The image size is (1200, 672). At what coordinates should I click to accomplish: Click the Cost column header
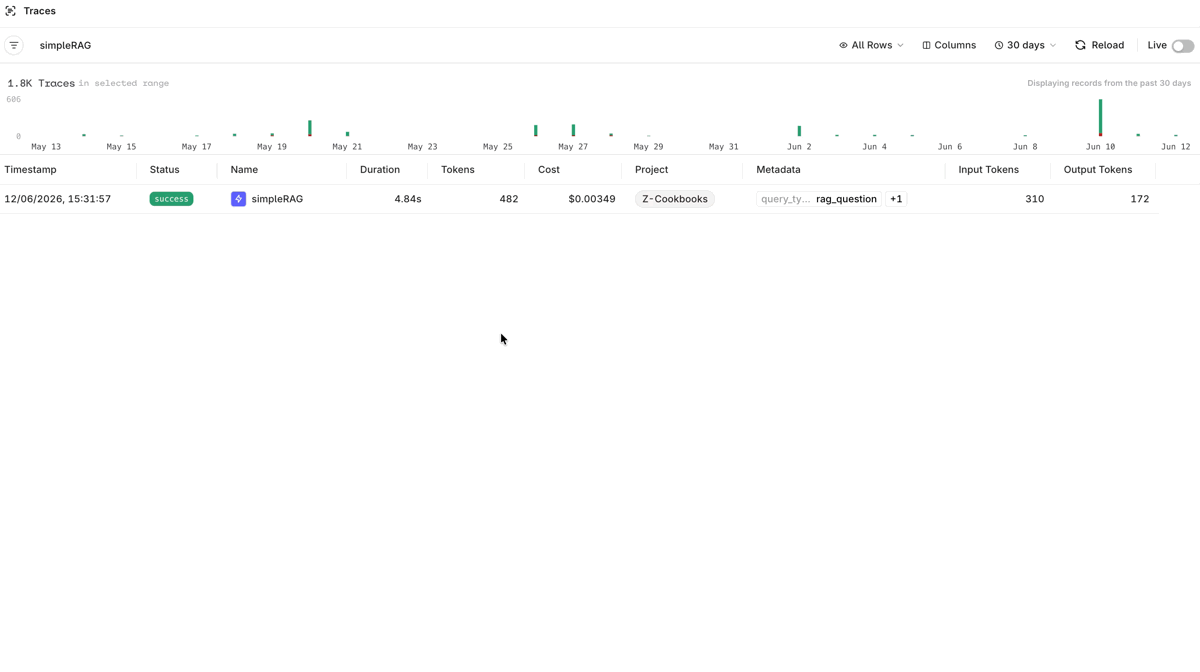coord(549,170)
